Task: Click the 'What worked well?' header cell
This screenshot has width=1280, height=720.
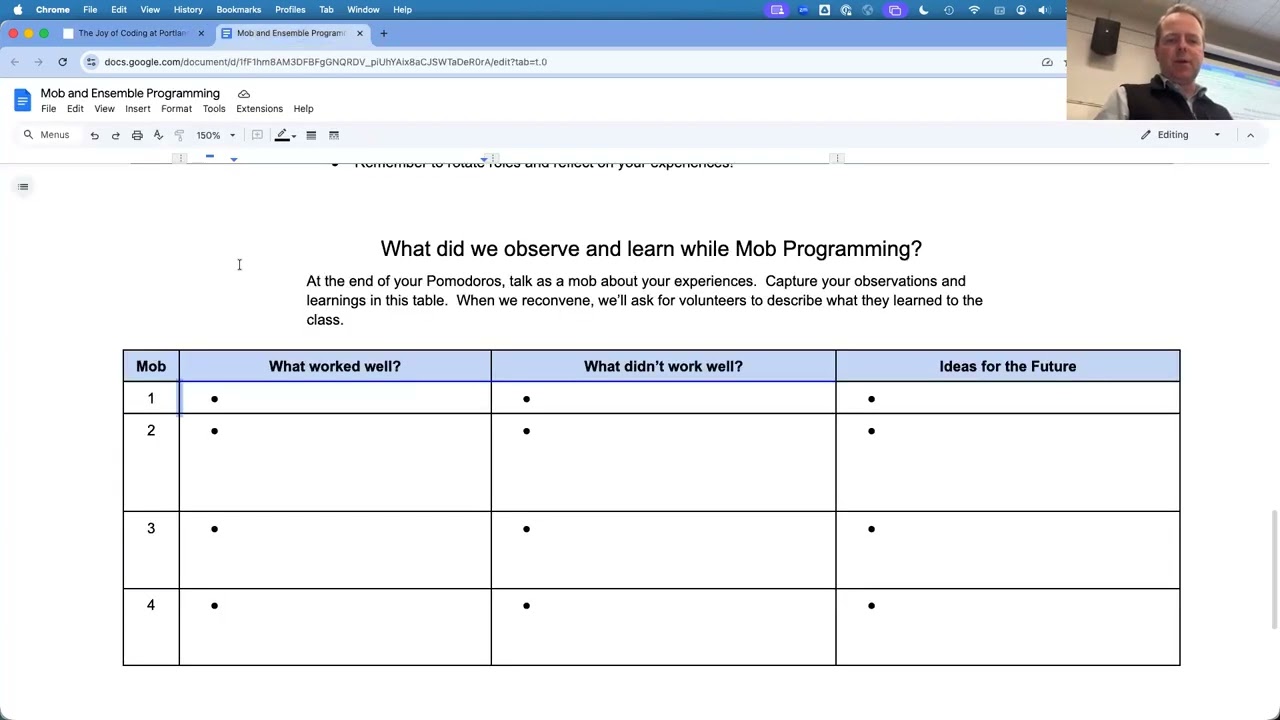Action: 335,366
